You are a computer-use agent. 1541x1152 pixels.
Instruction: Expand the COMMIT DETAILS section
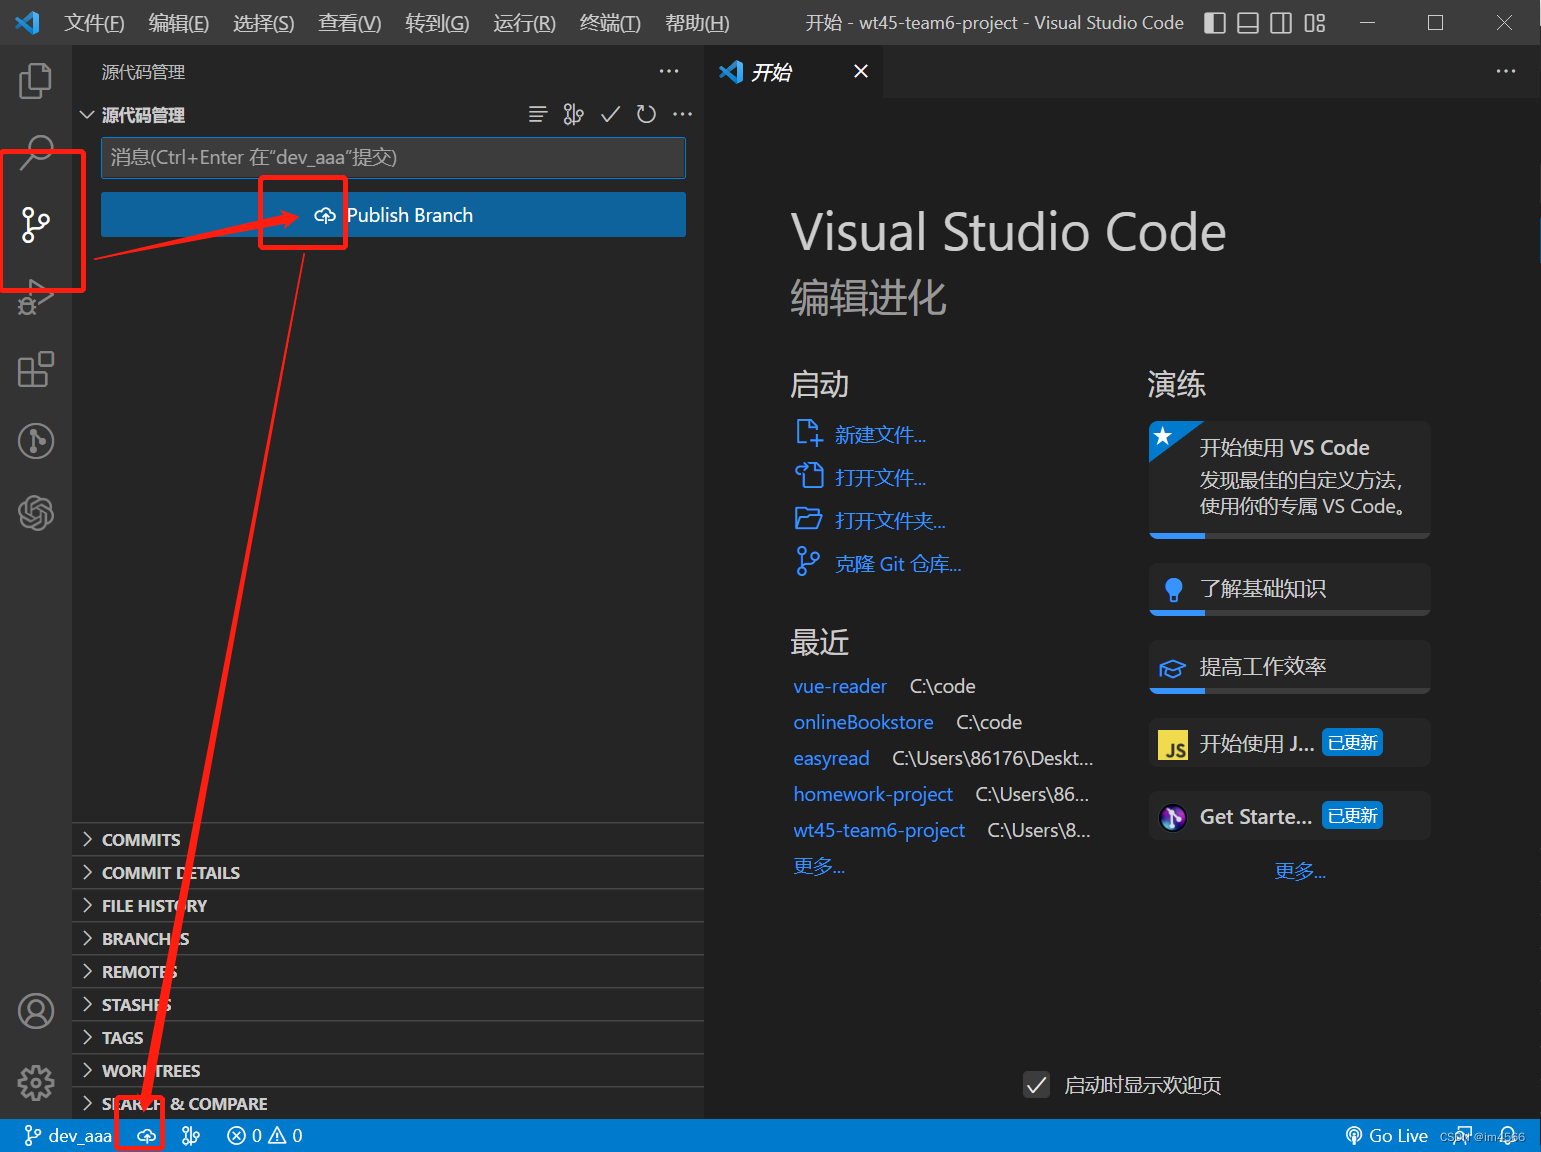[388, 873]
